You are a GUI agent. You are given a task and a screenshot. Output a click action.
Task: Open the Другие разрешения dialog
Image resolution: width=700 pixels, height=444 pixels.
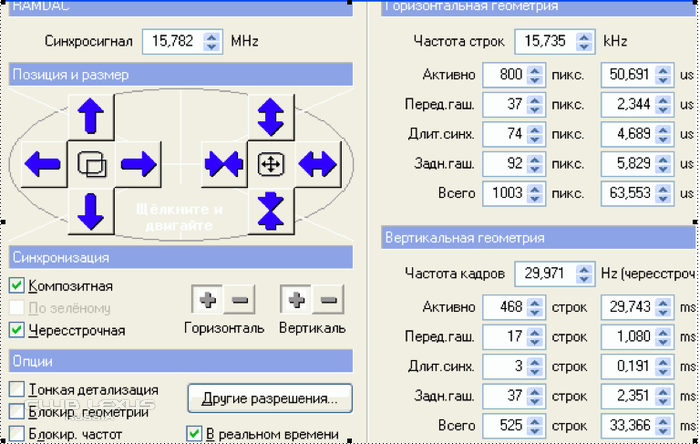coord(270,398)
